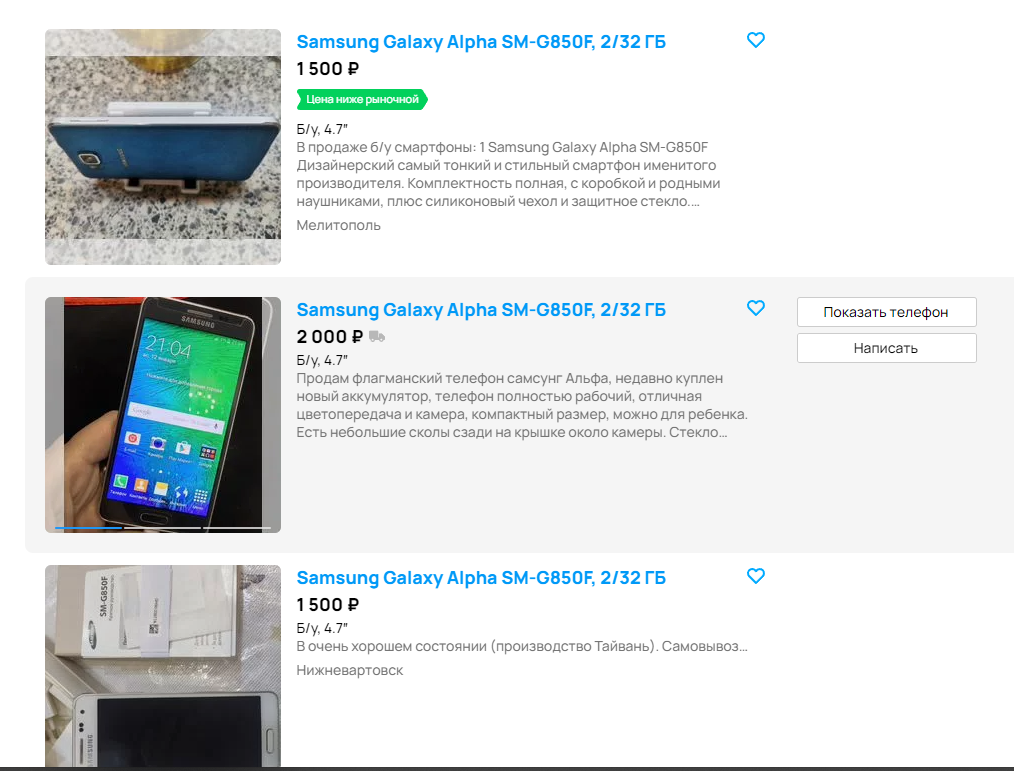Click the Написать button
The width and height of the screenshot is (1014, 771).
click(x=887, y=348)
